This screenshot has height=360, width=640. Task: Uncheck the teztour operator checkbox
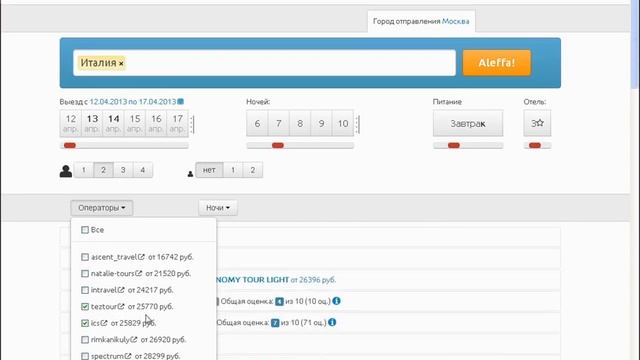85,306
